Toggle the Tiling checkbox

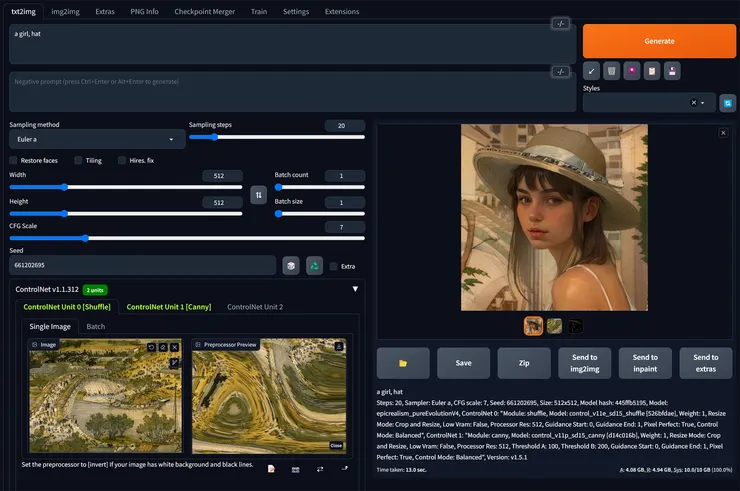click(x=77, y=160)
